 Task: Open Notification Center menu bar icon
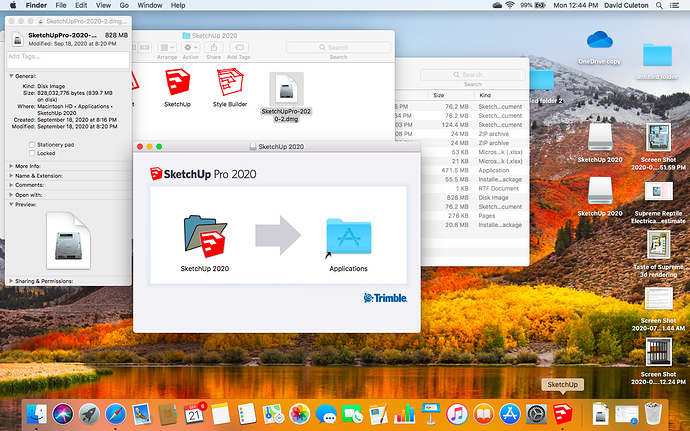[674, 5]
